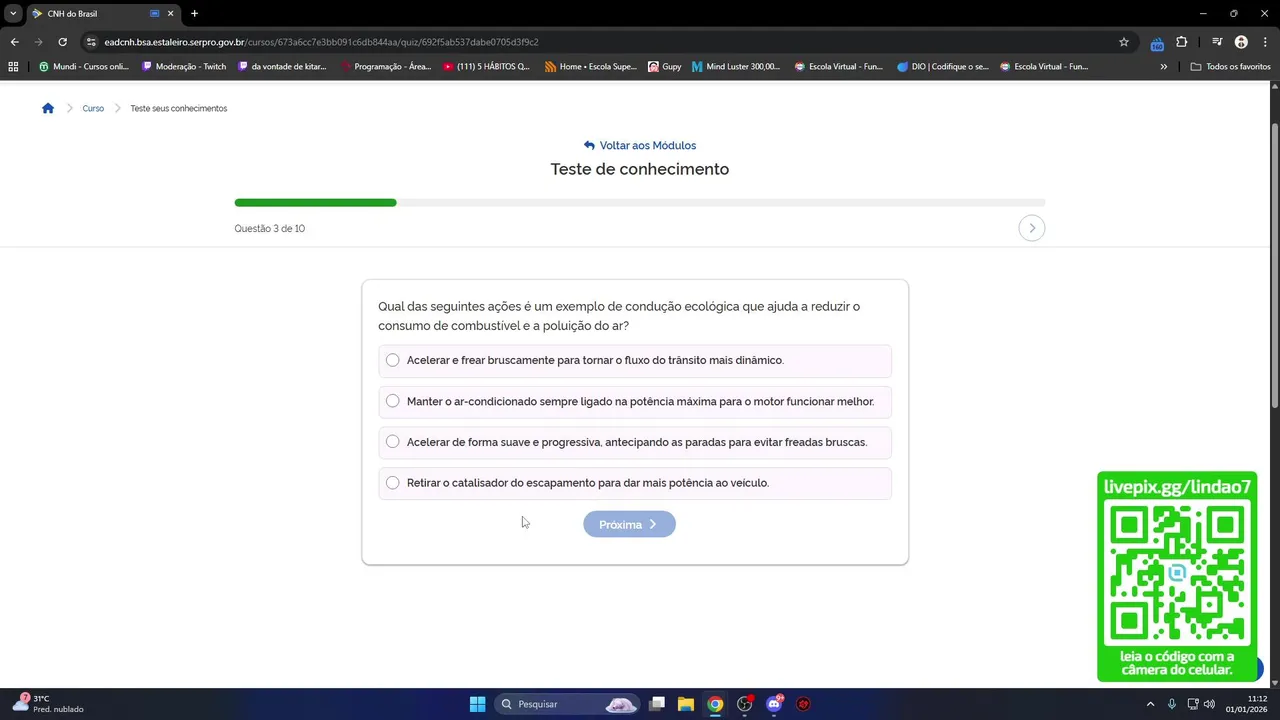The width and height of the screenshot is (1280, 720).
Task: Click the browser forward arrow
Action: click(x=38, y=42)
